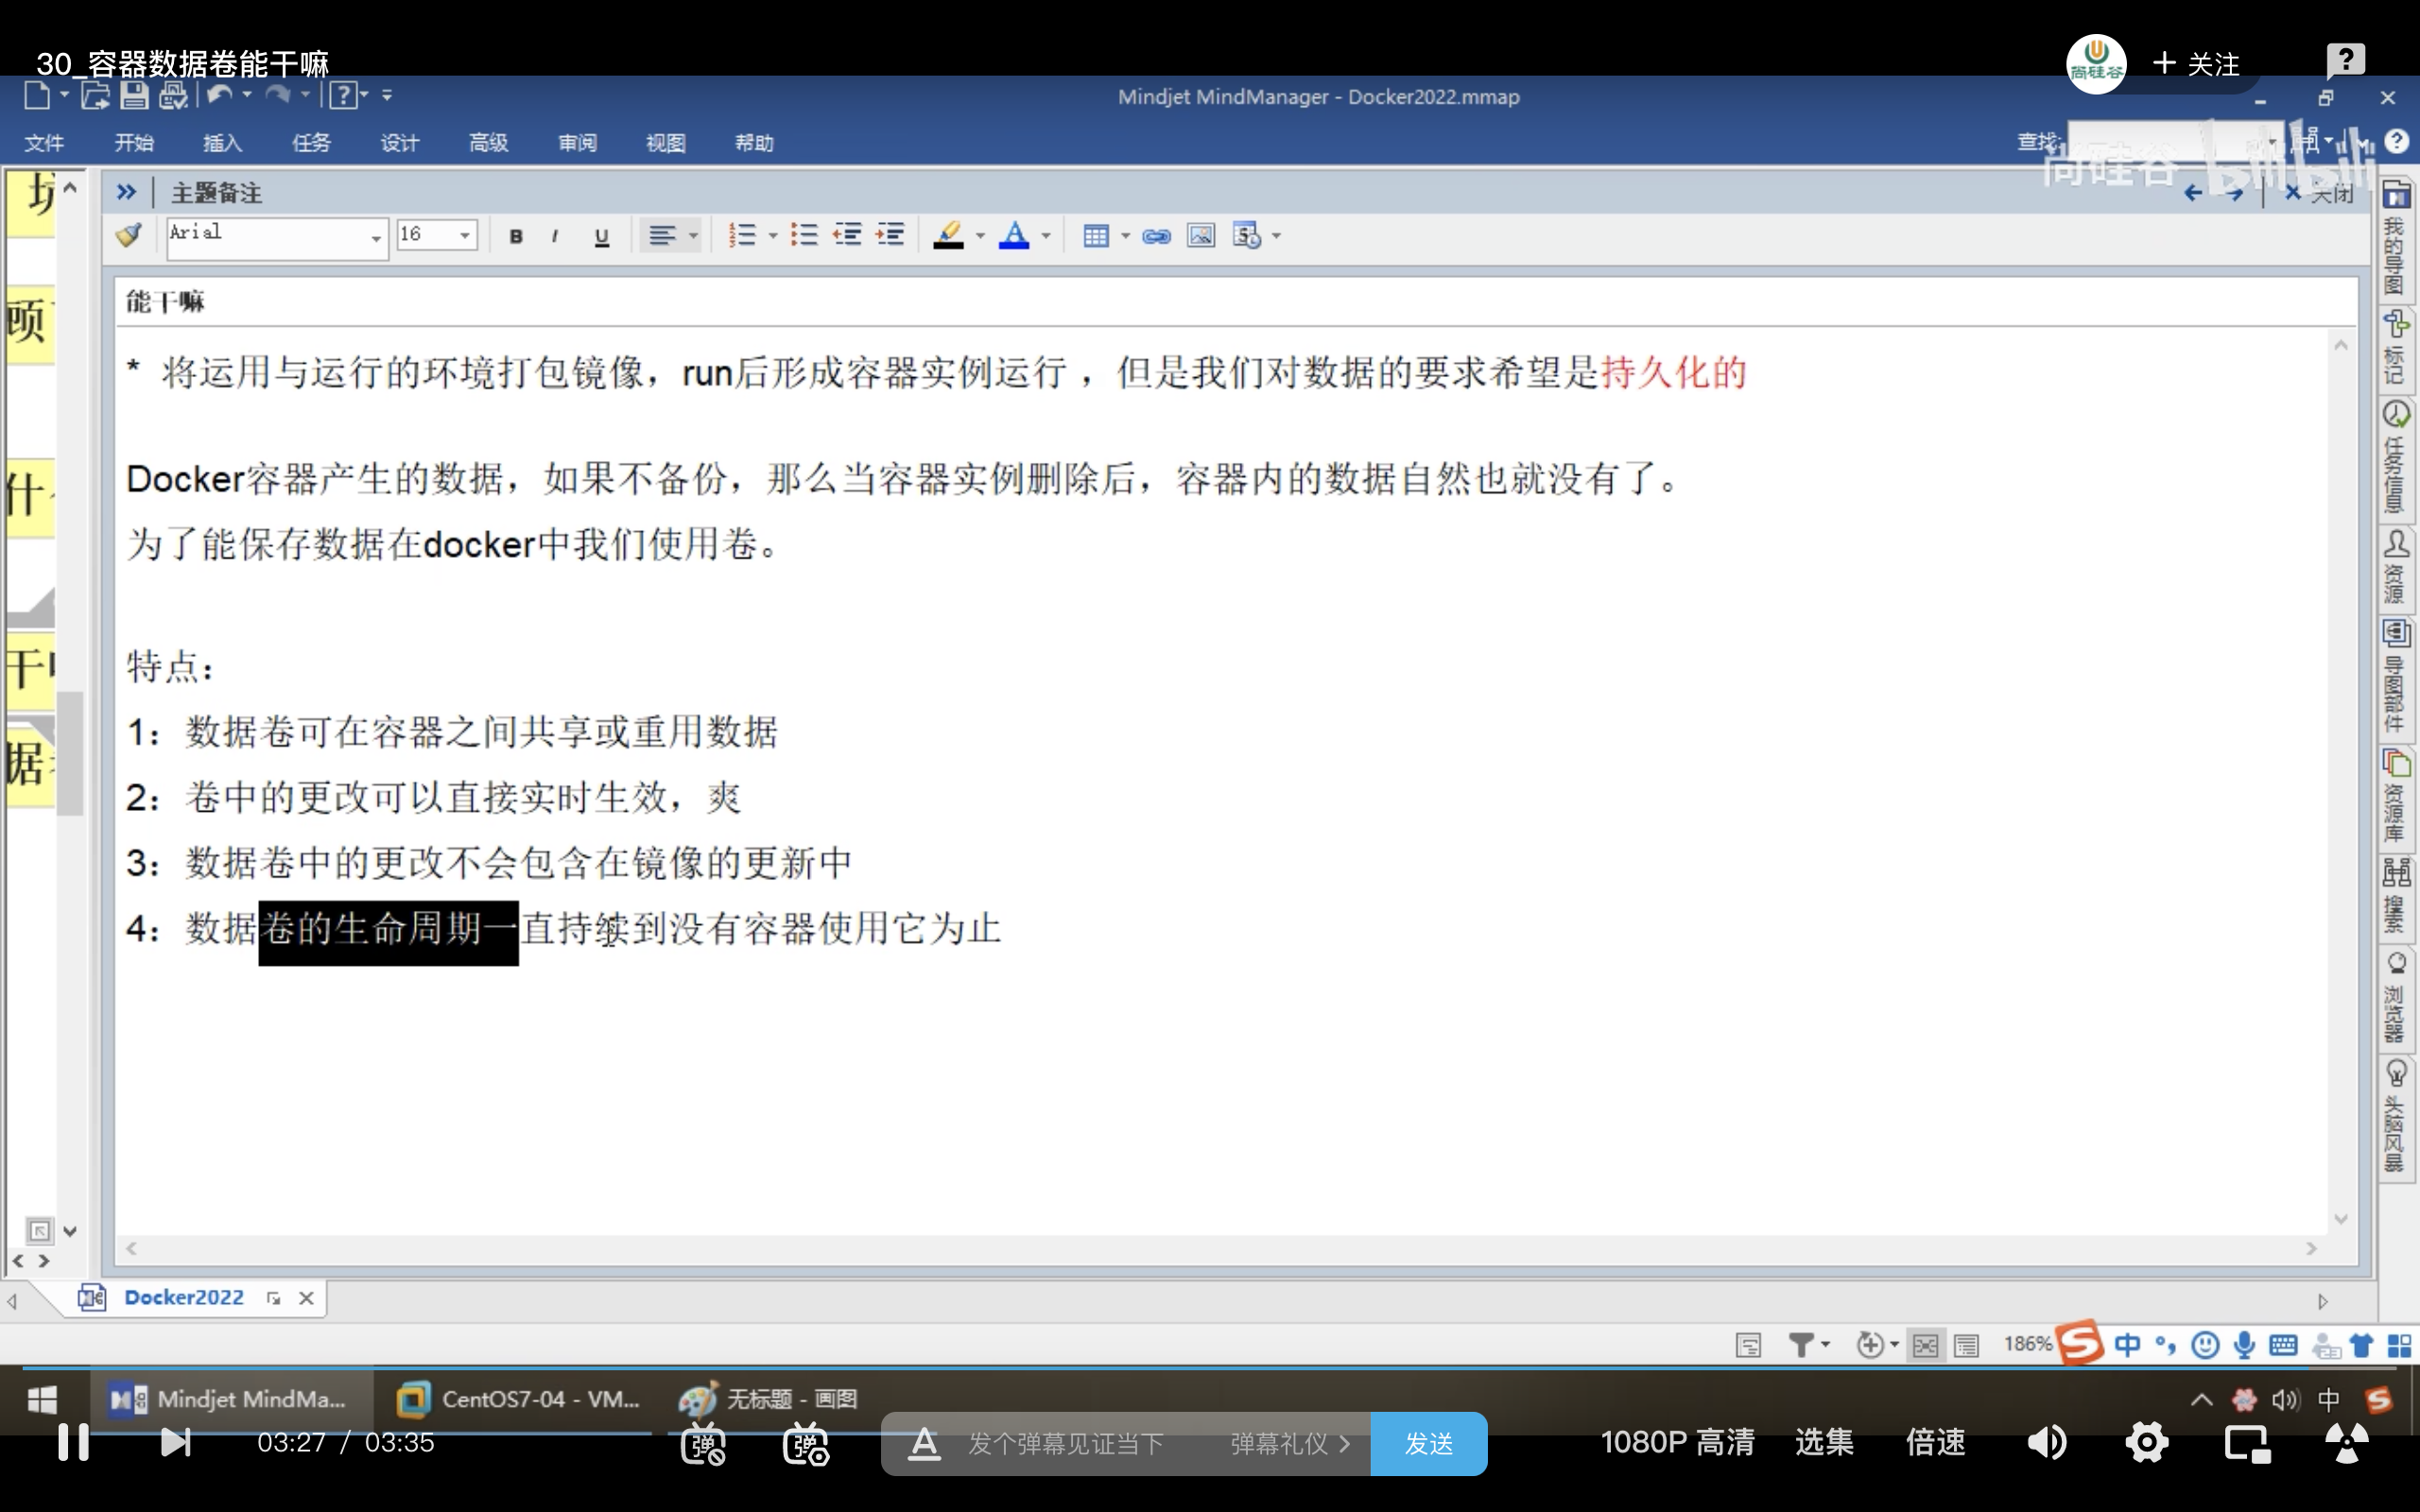Click the increase indent icon
This screenshot has height=1512, width=2420.
[890, 236]
